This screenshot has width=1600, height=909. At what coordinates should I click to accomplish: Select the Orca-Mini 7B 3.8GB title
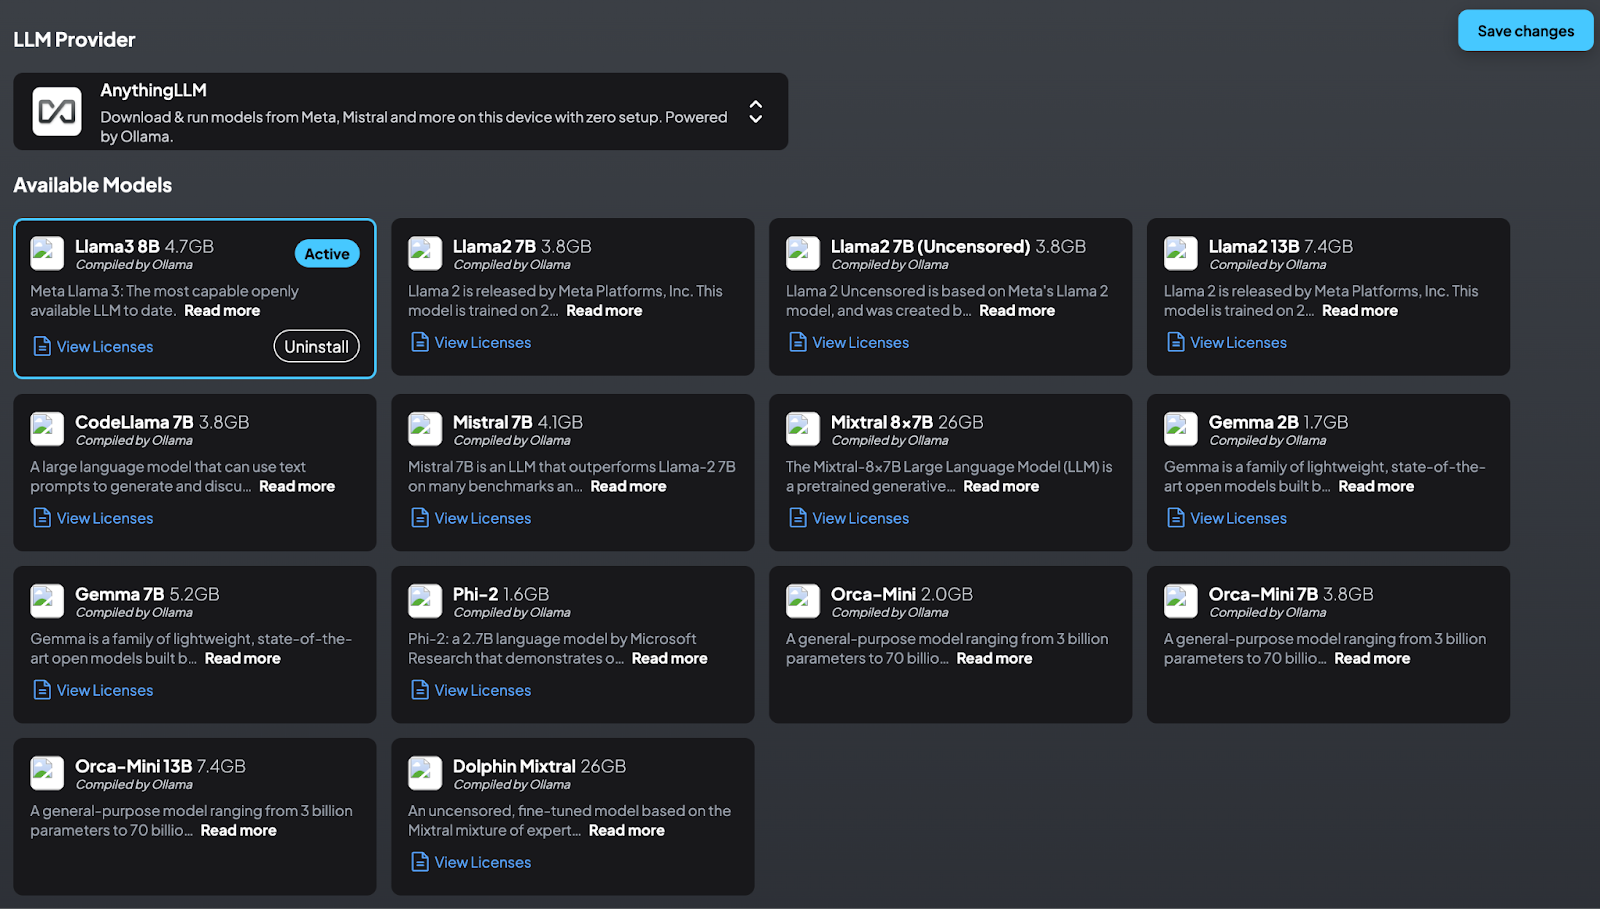click(x=1291, y=594)
